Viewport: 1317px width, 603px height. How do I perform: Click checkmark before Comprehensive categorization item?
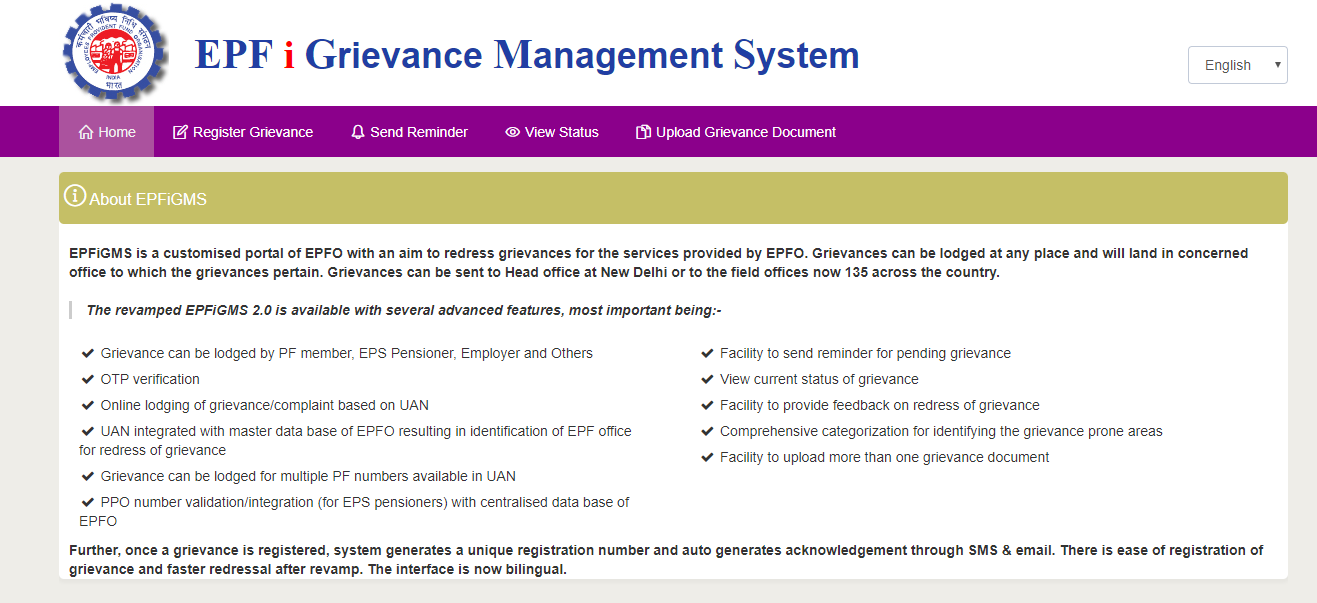point(708,431)
